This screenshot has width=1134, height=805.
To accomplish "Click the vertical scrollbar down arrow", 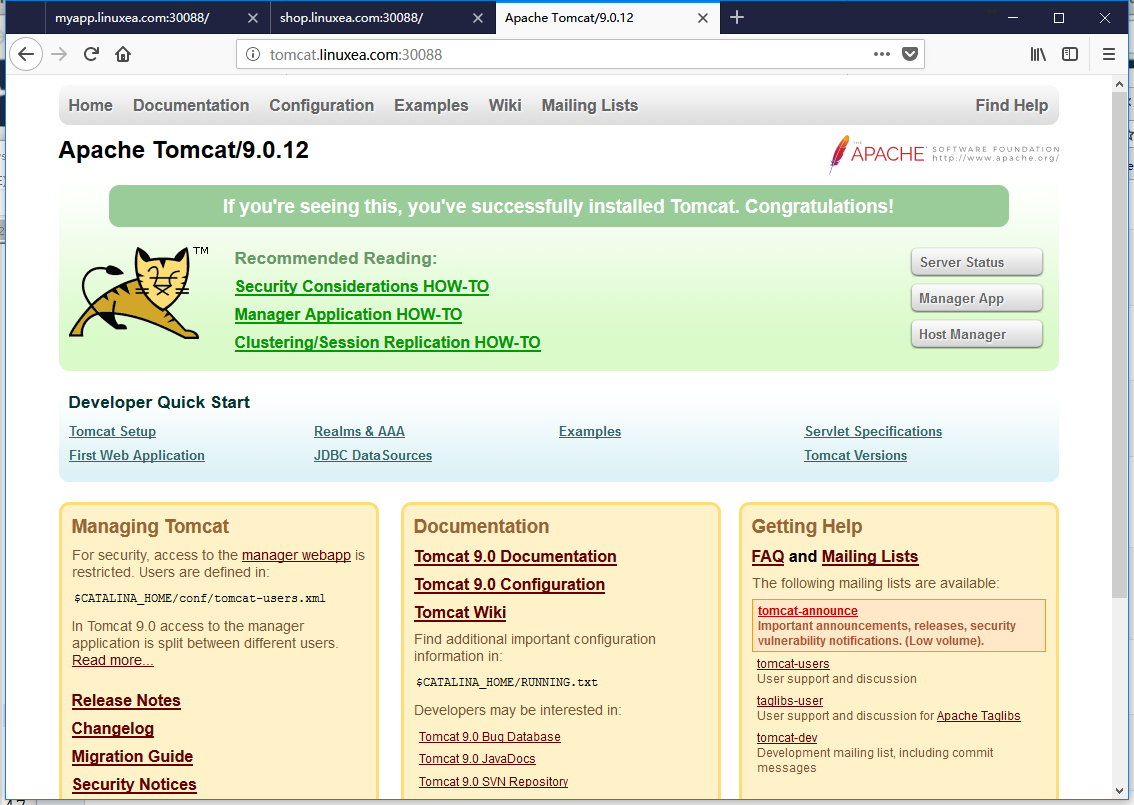I will 1120,791.
